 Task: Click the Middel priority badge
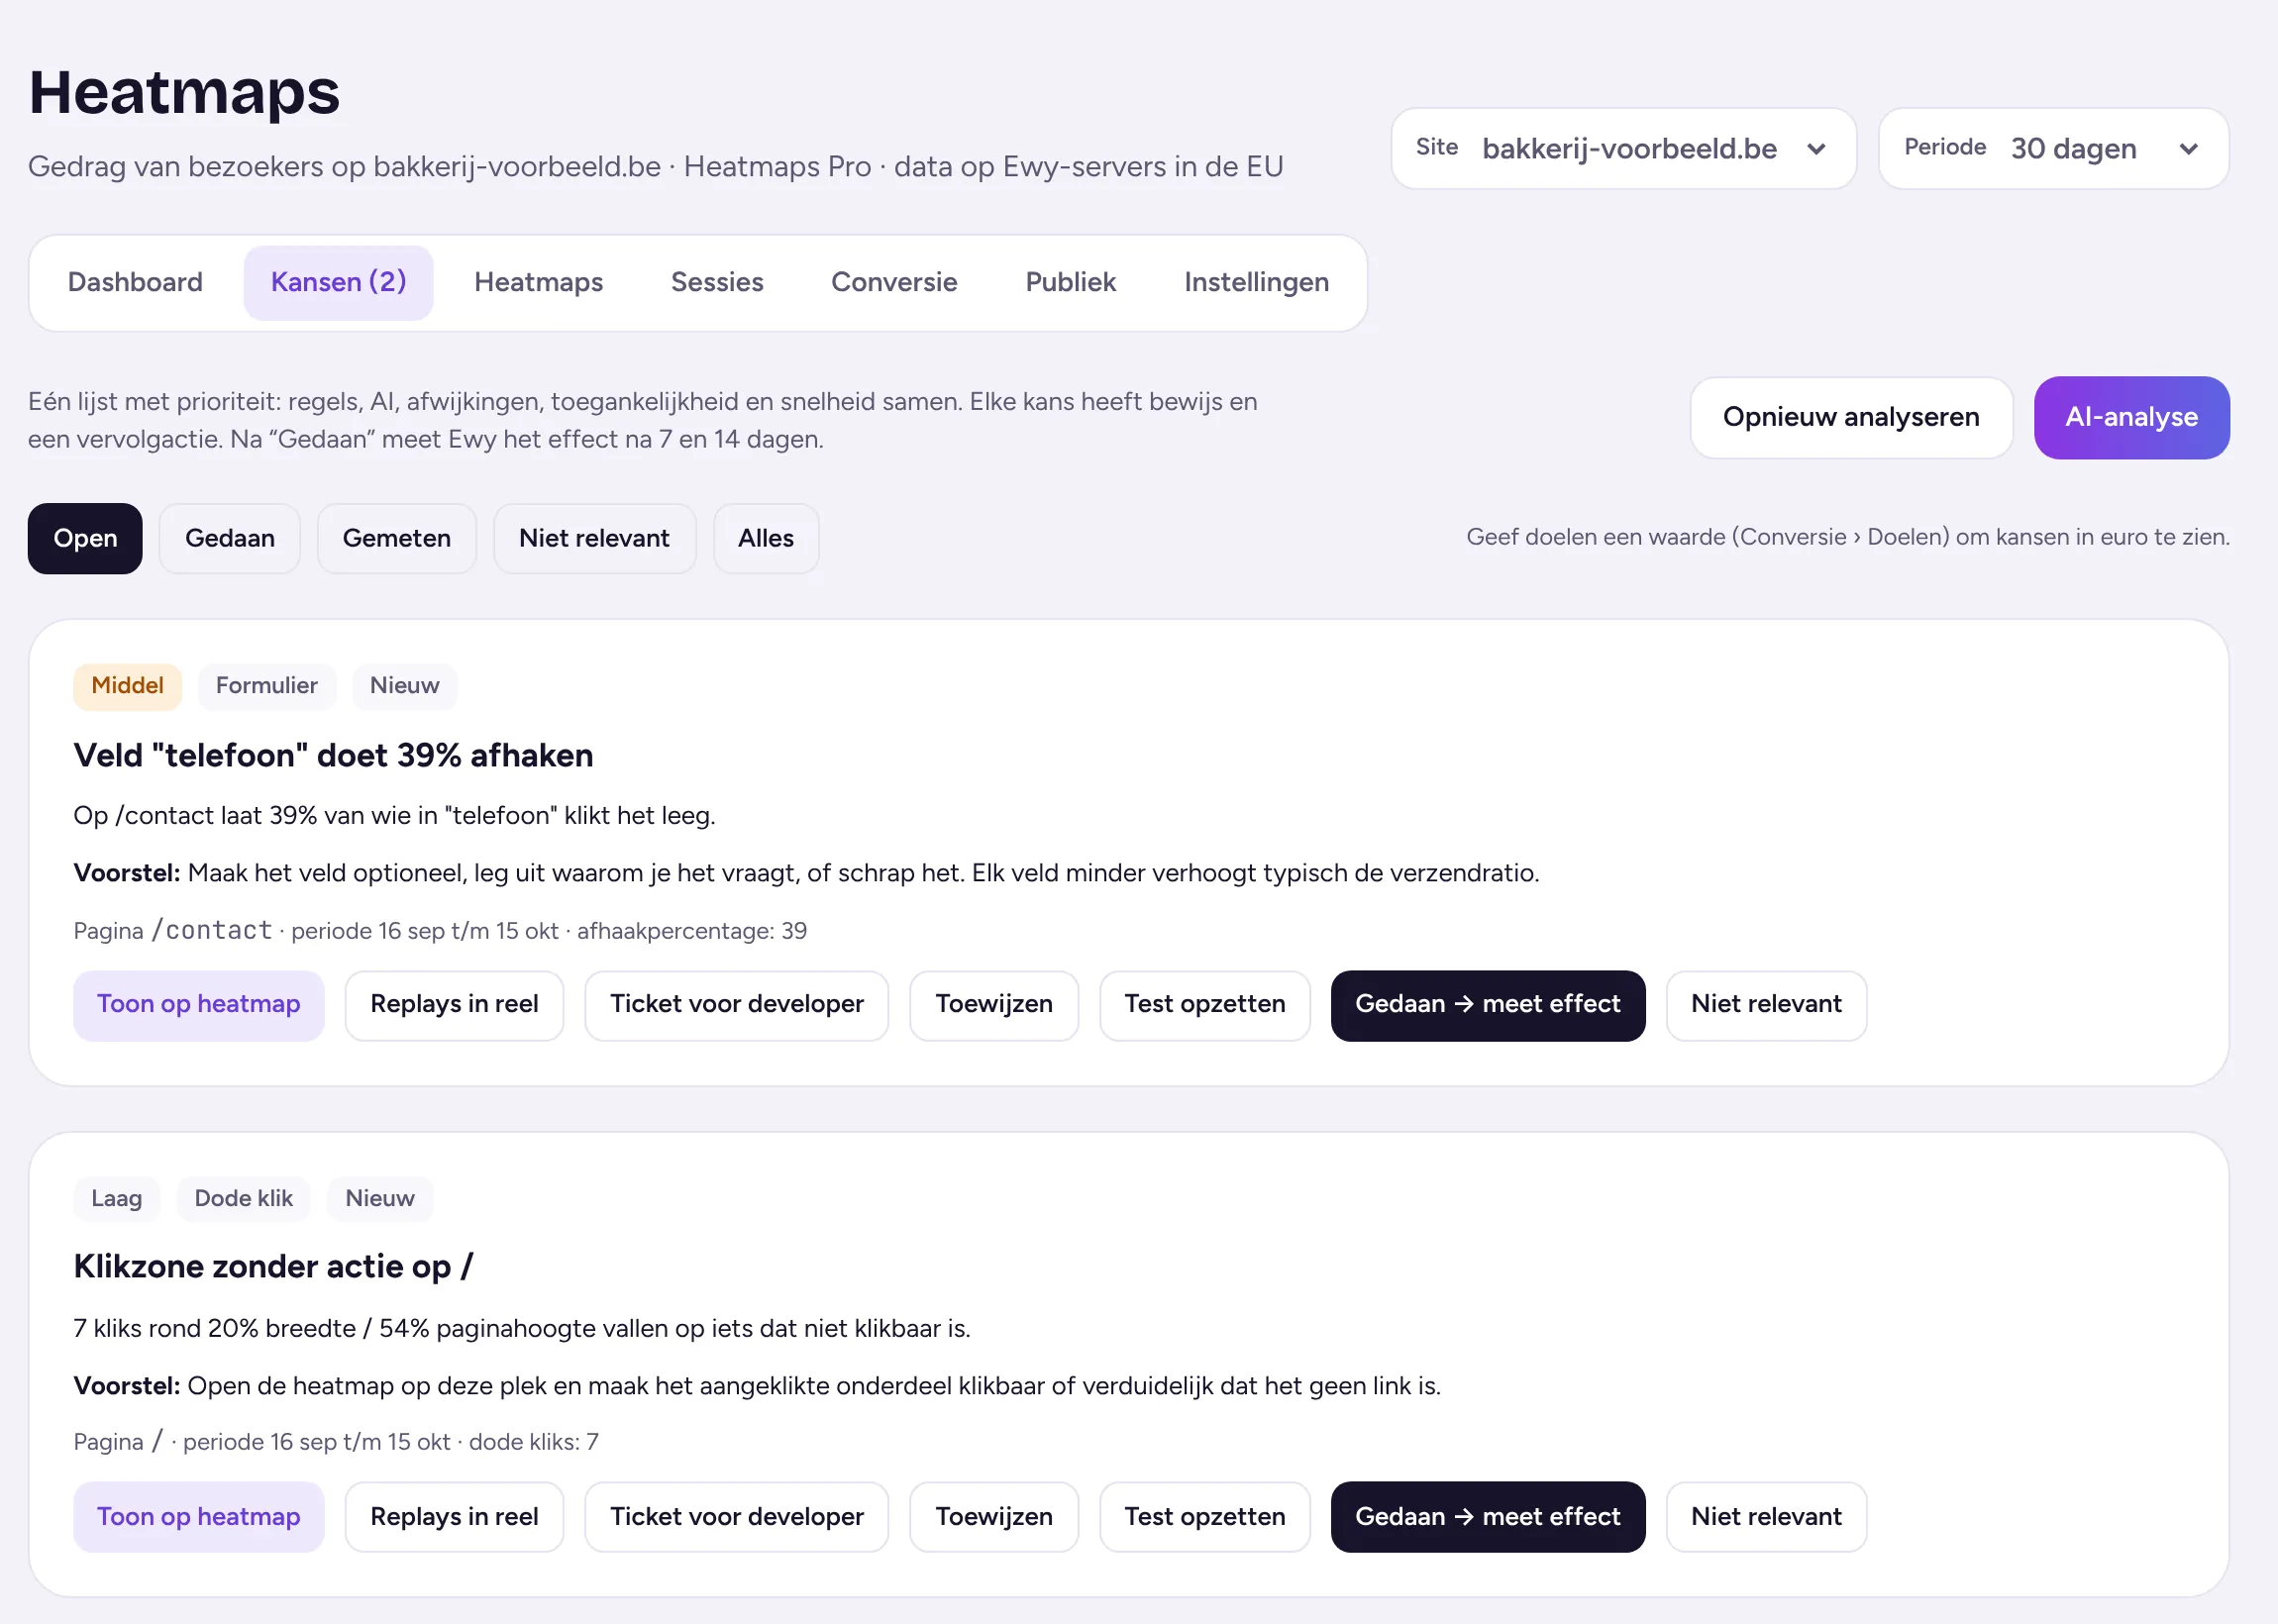click(x=127, y=686)
